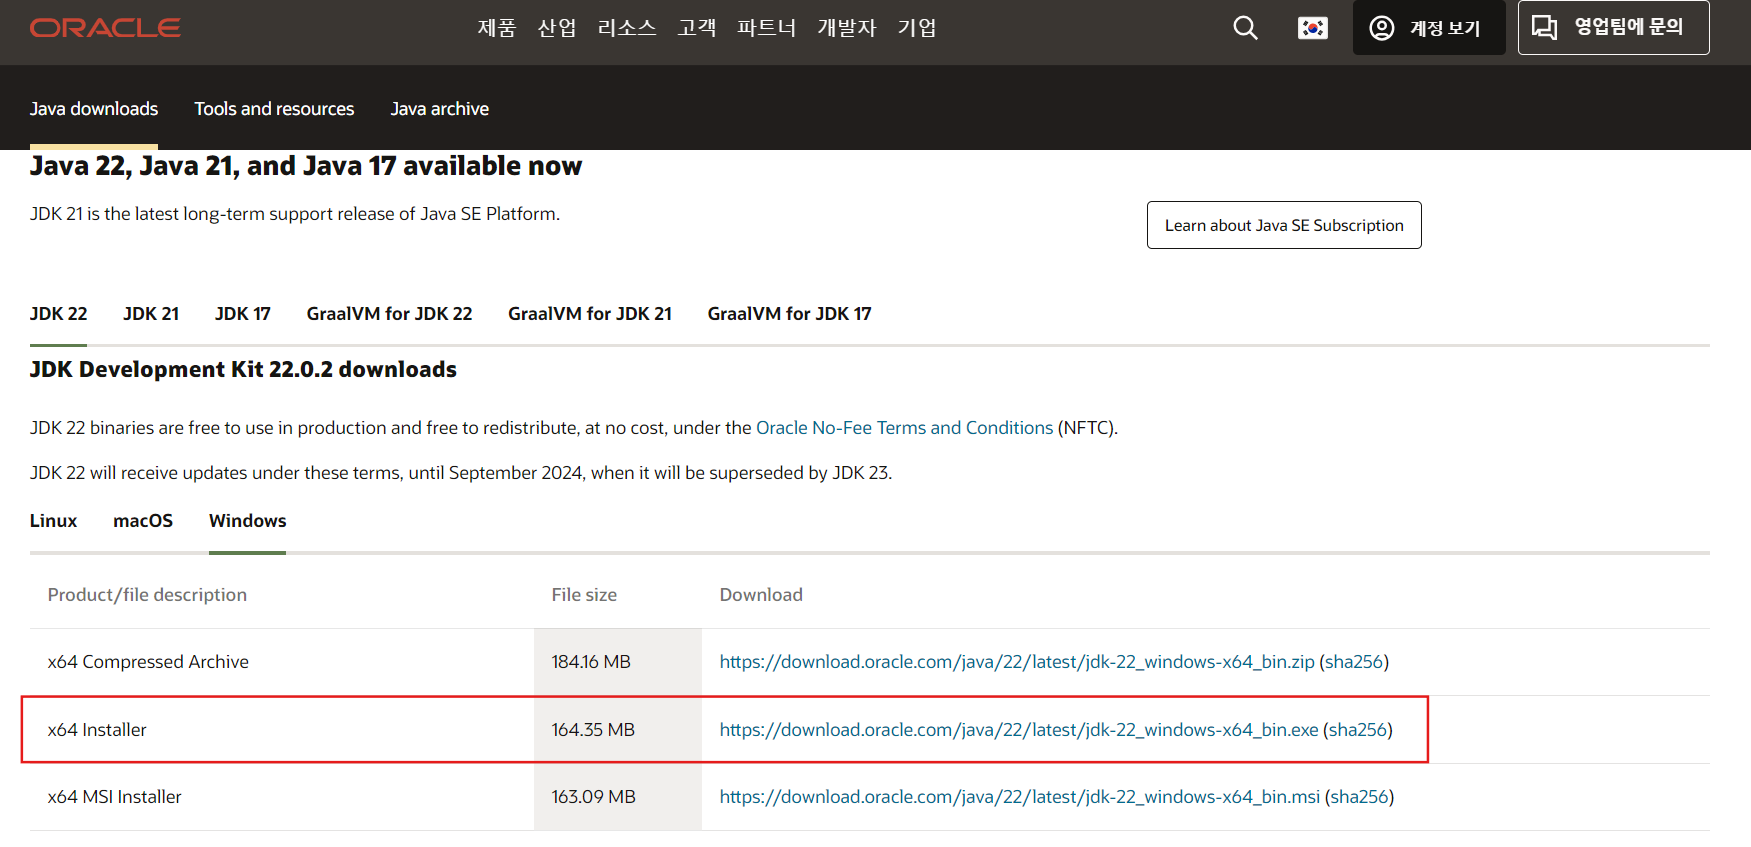
Task: Go to Tools and resources tab
Action: [274, 109]
